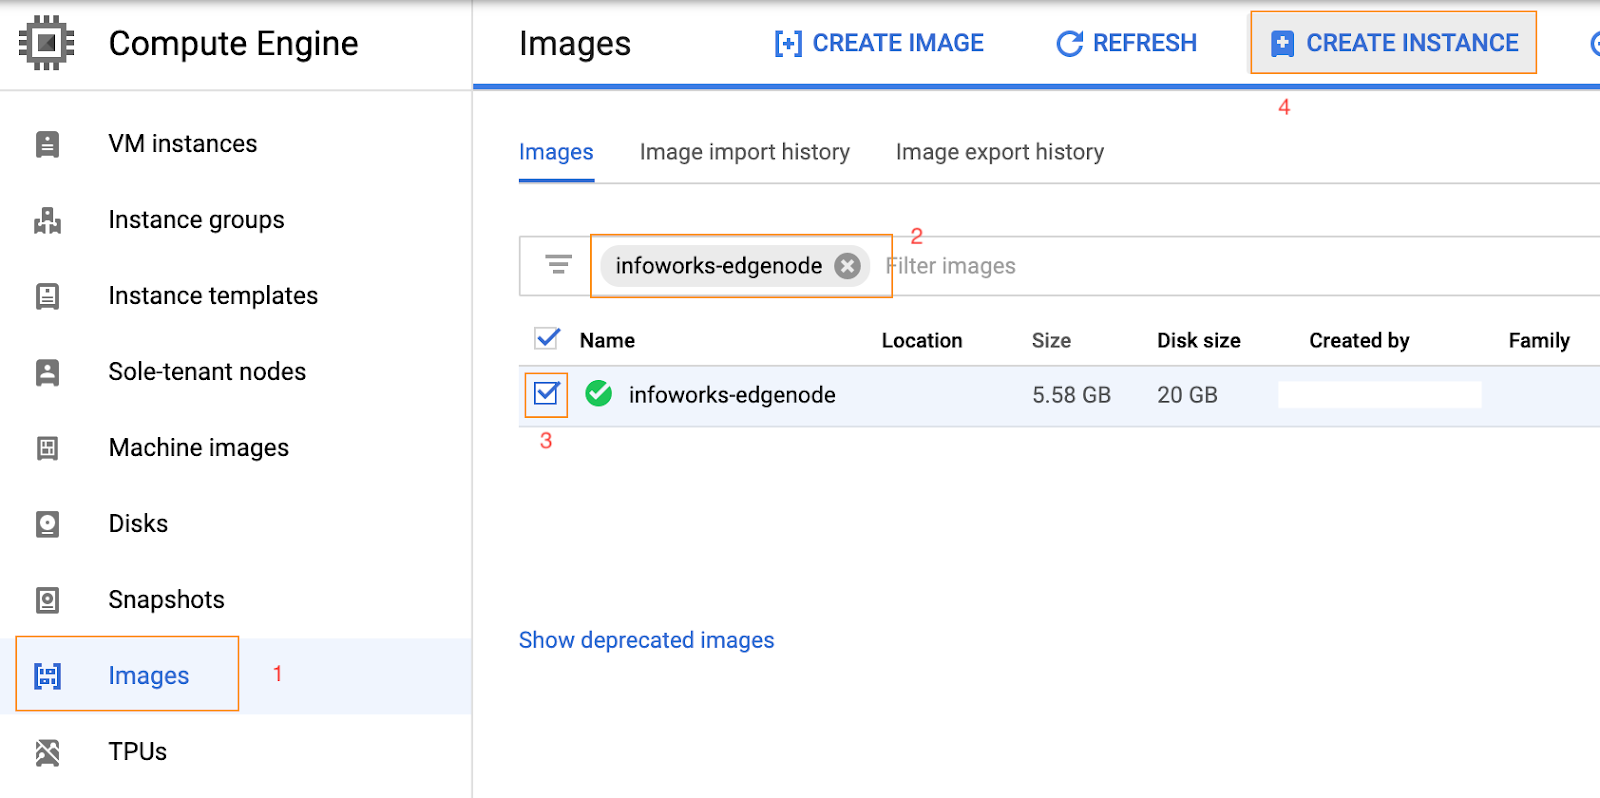The image size is (1600, 798).
Task: Remove the infoworks-edgenode filter chip
Action: point(847,266)
